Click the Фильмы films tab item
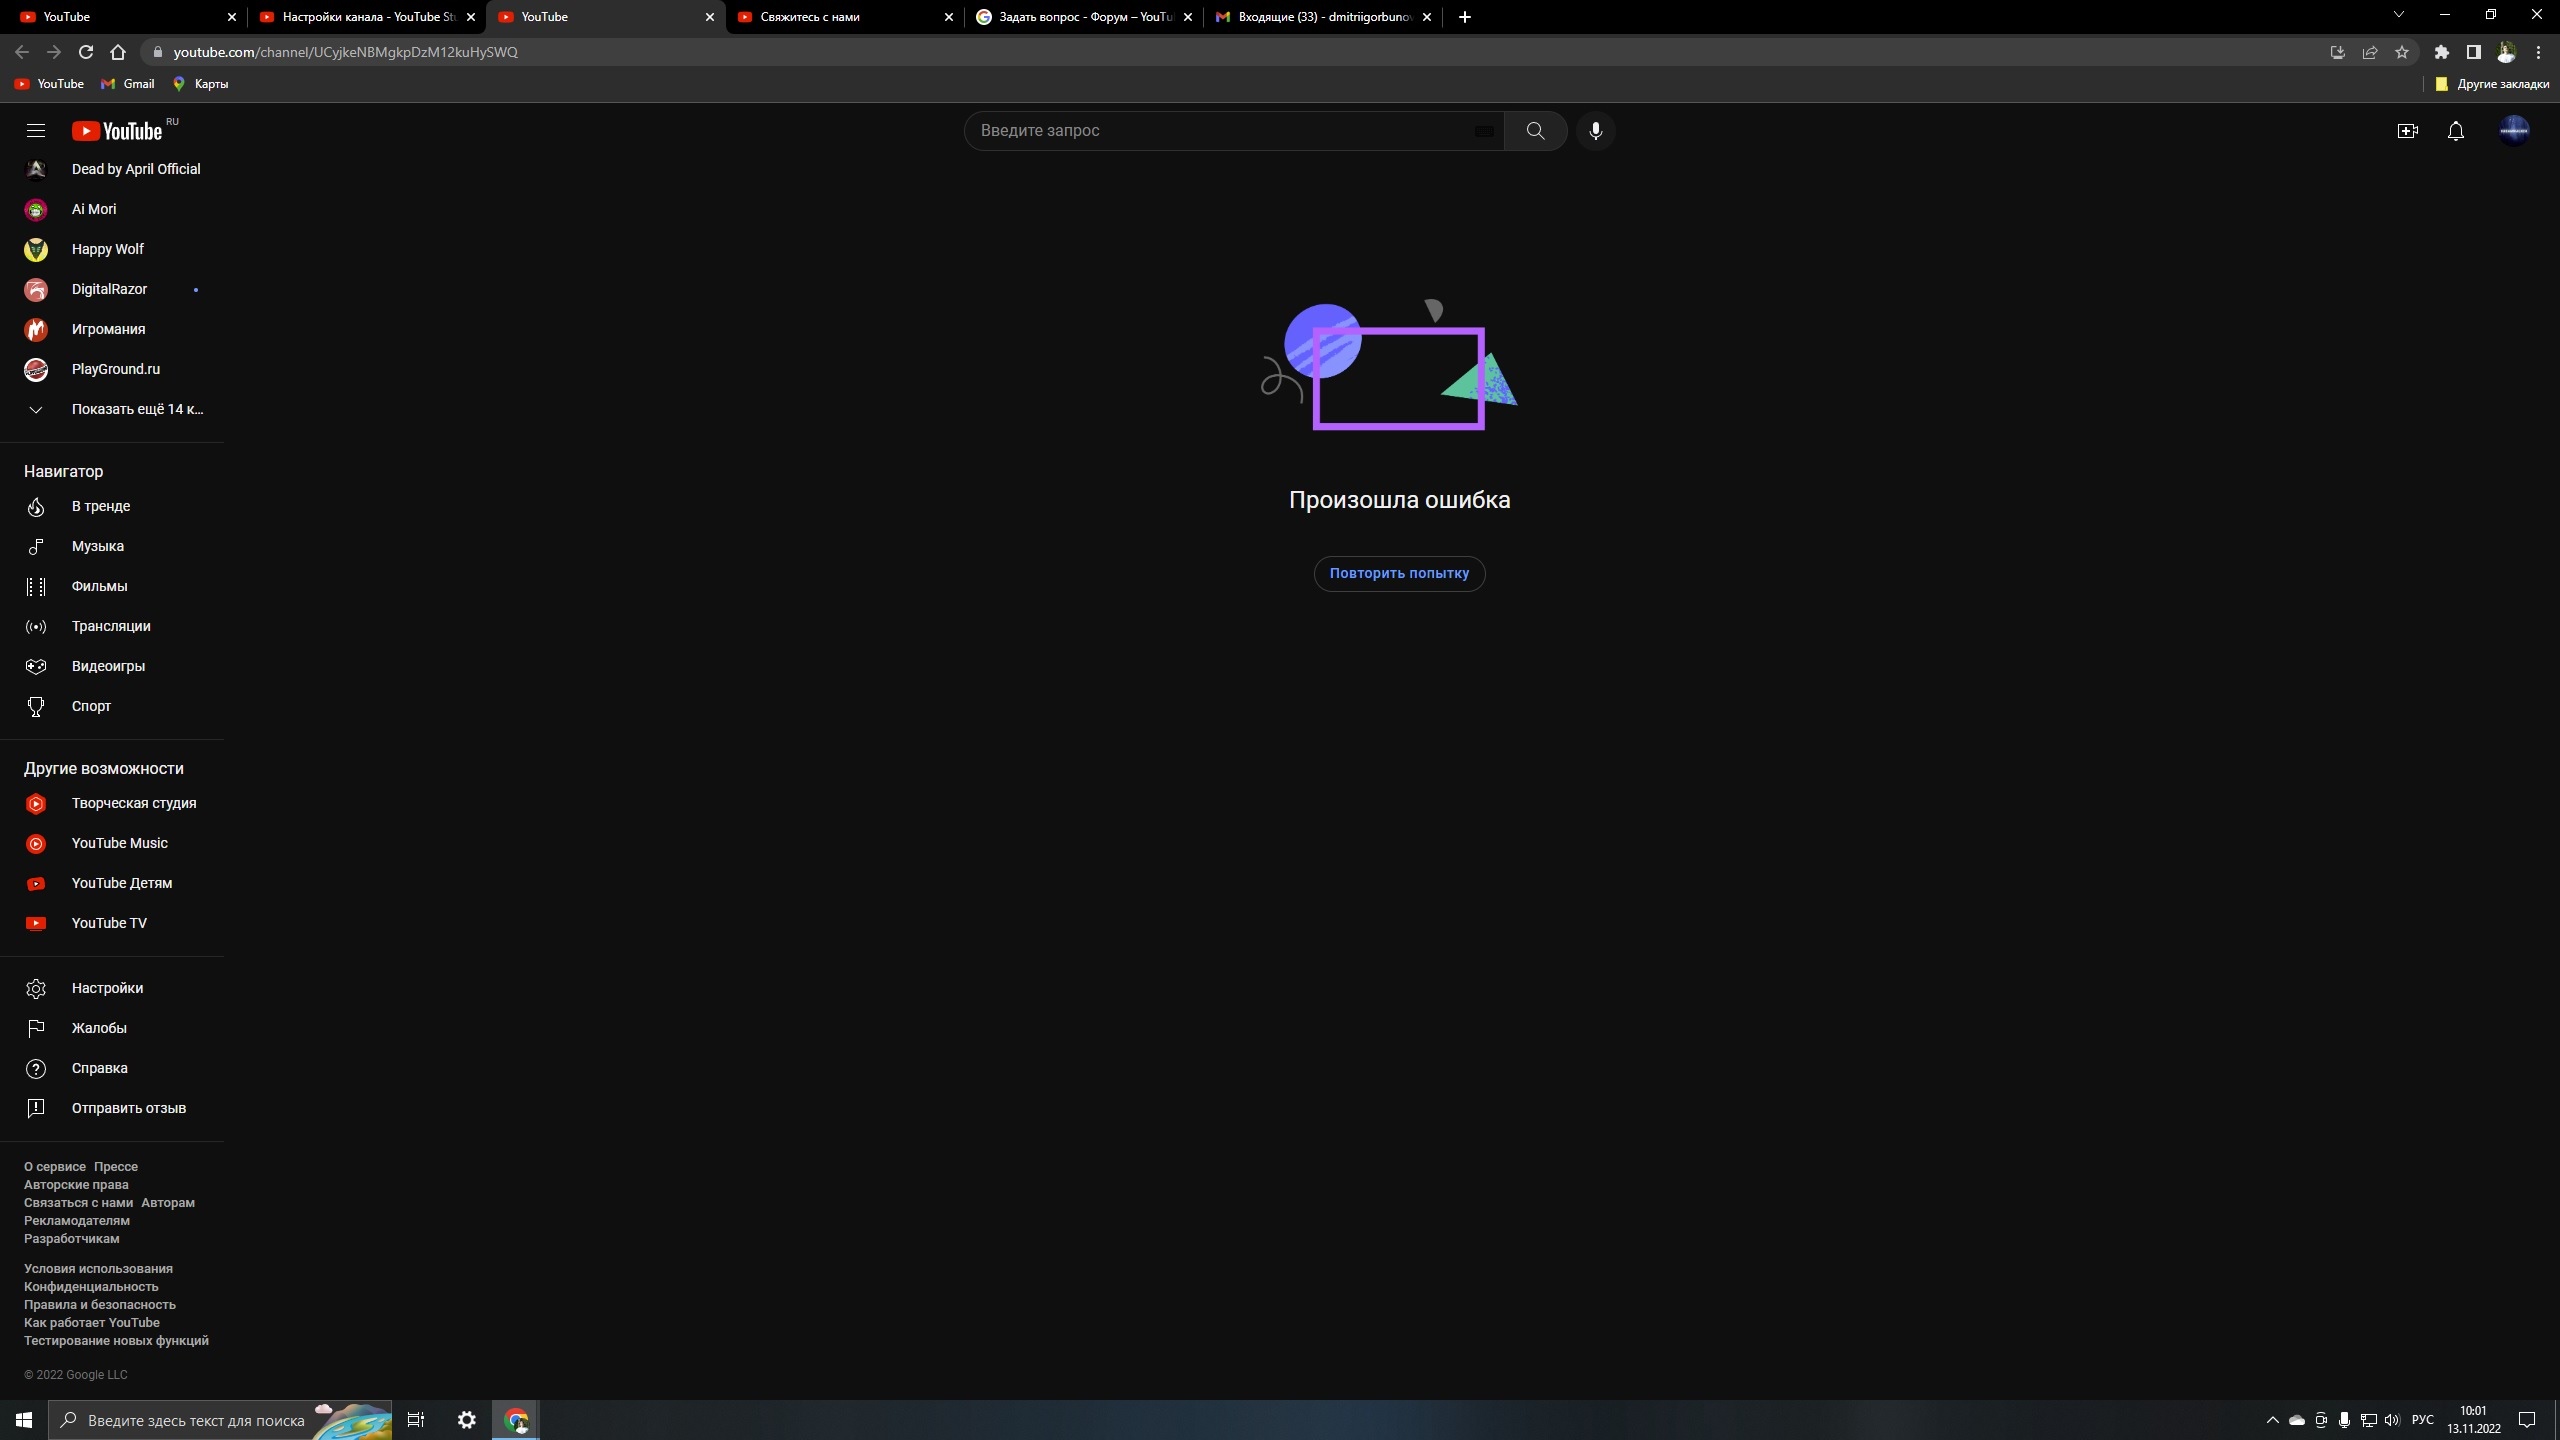2560x1440 pixels. coord(98,585)
